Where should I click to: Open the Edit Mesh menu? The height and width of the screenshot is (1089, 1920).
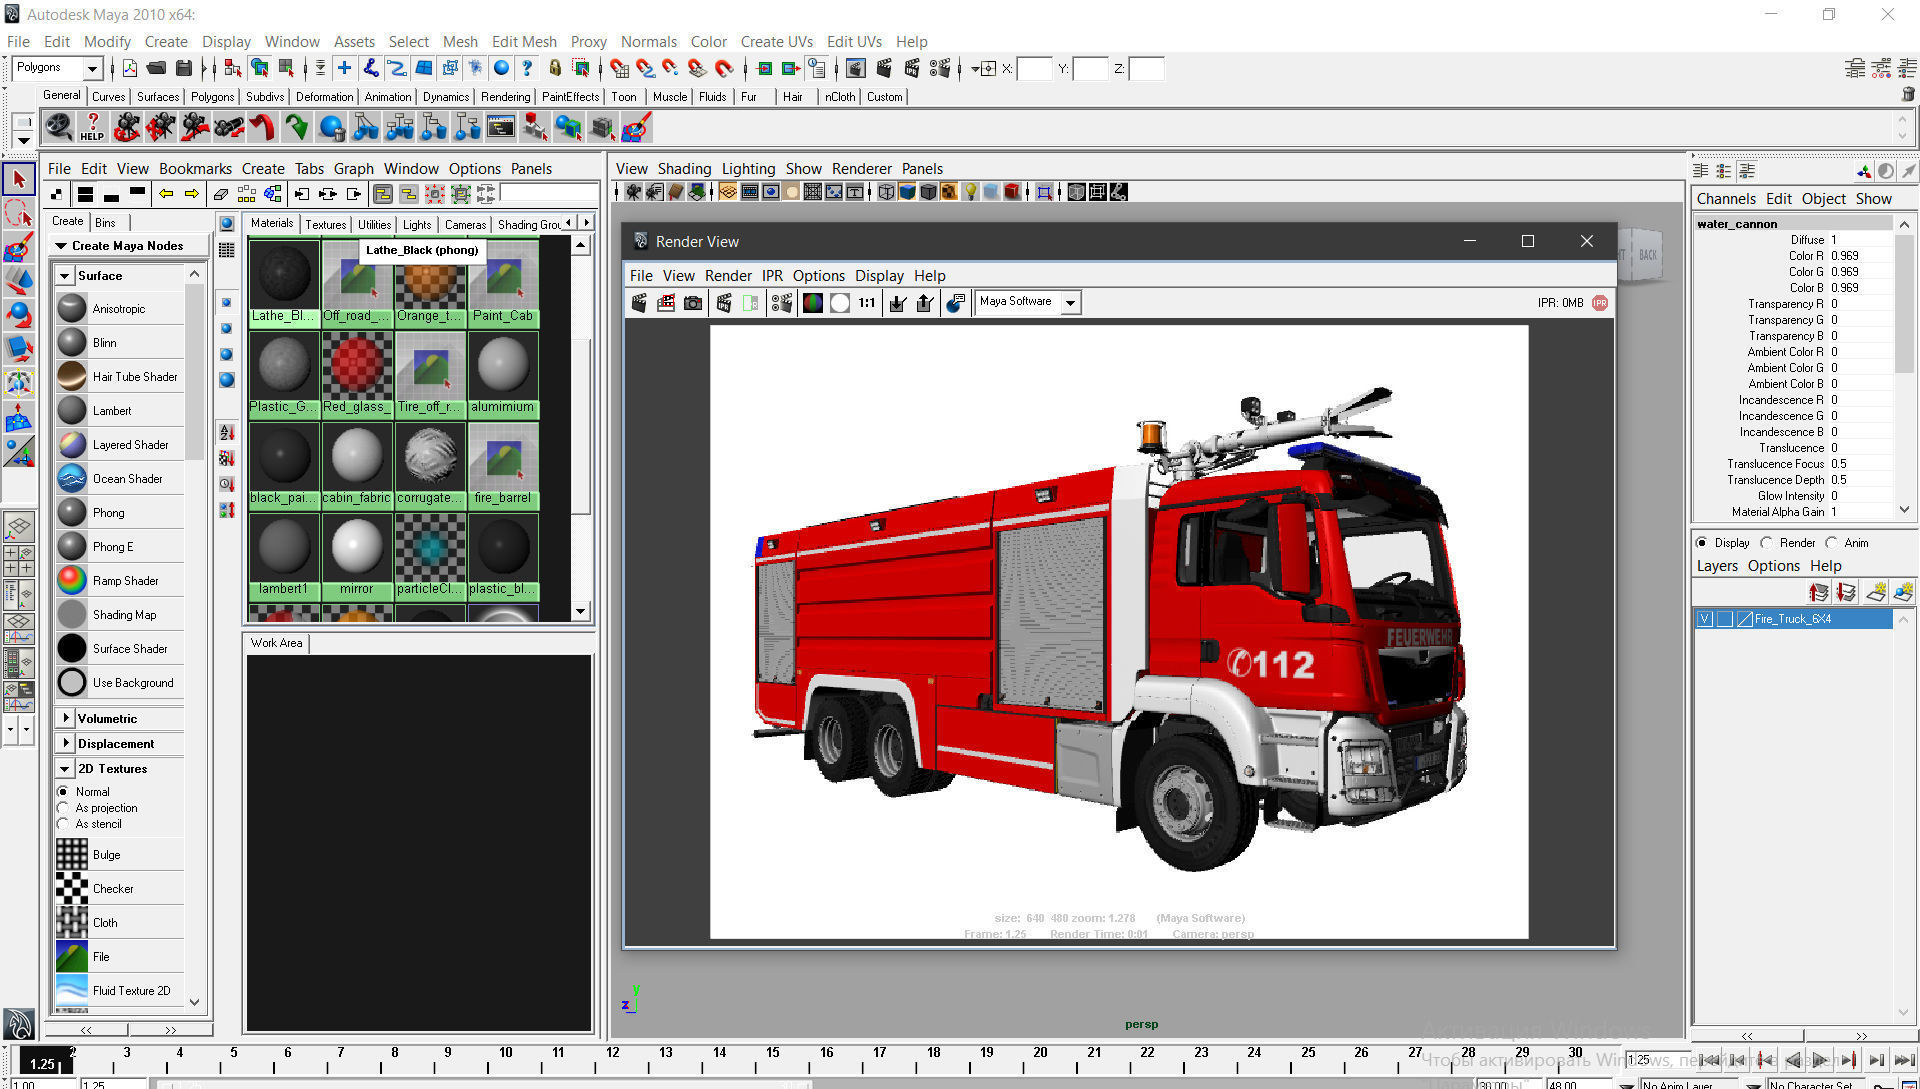tap(524, 42)
